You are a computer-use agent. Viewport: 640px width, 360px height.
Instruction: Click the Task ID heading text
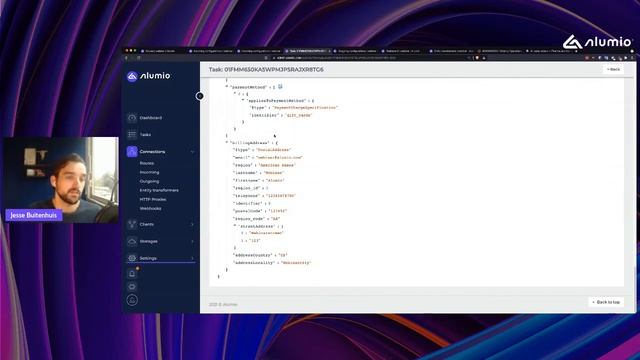pos(266,70)
